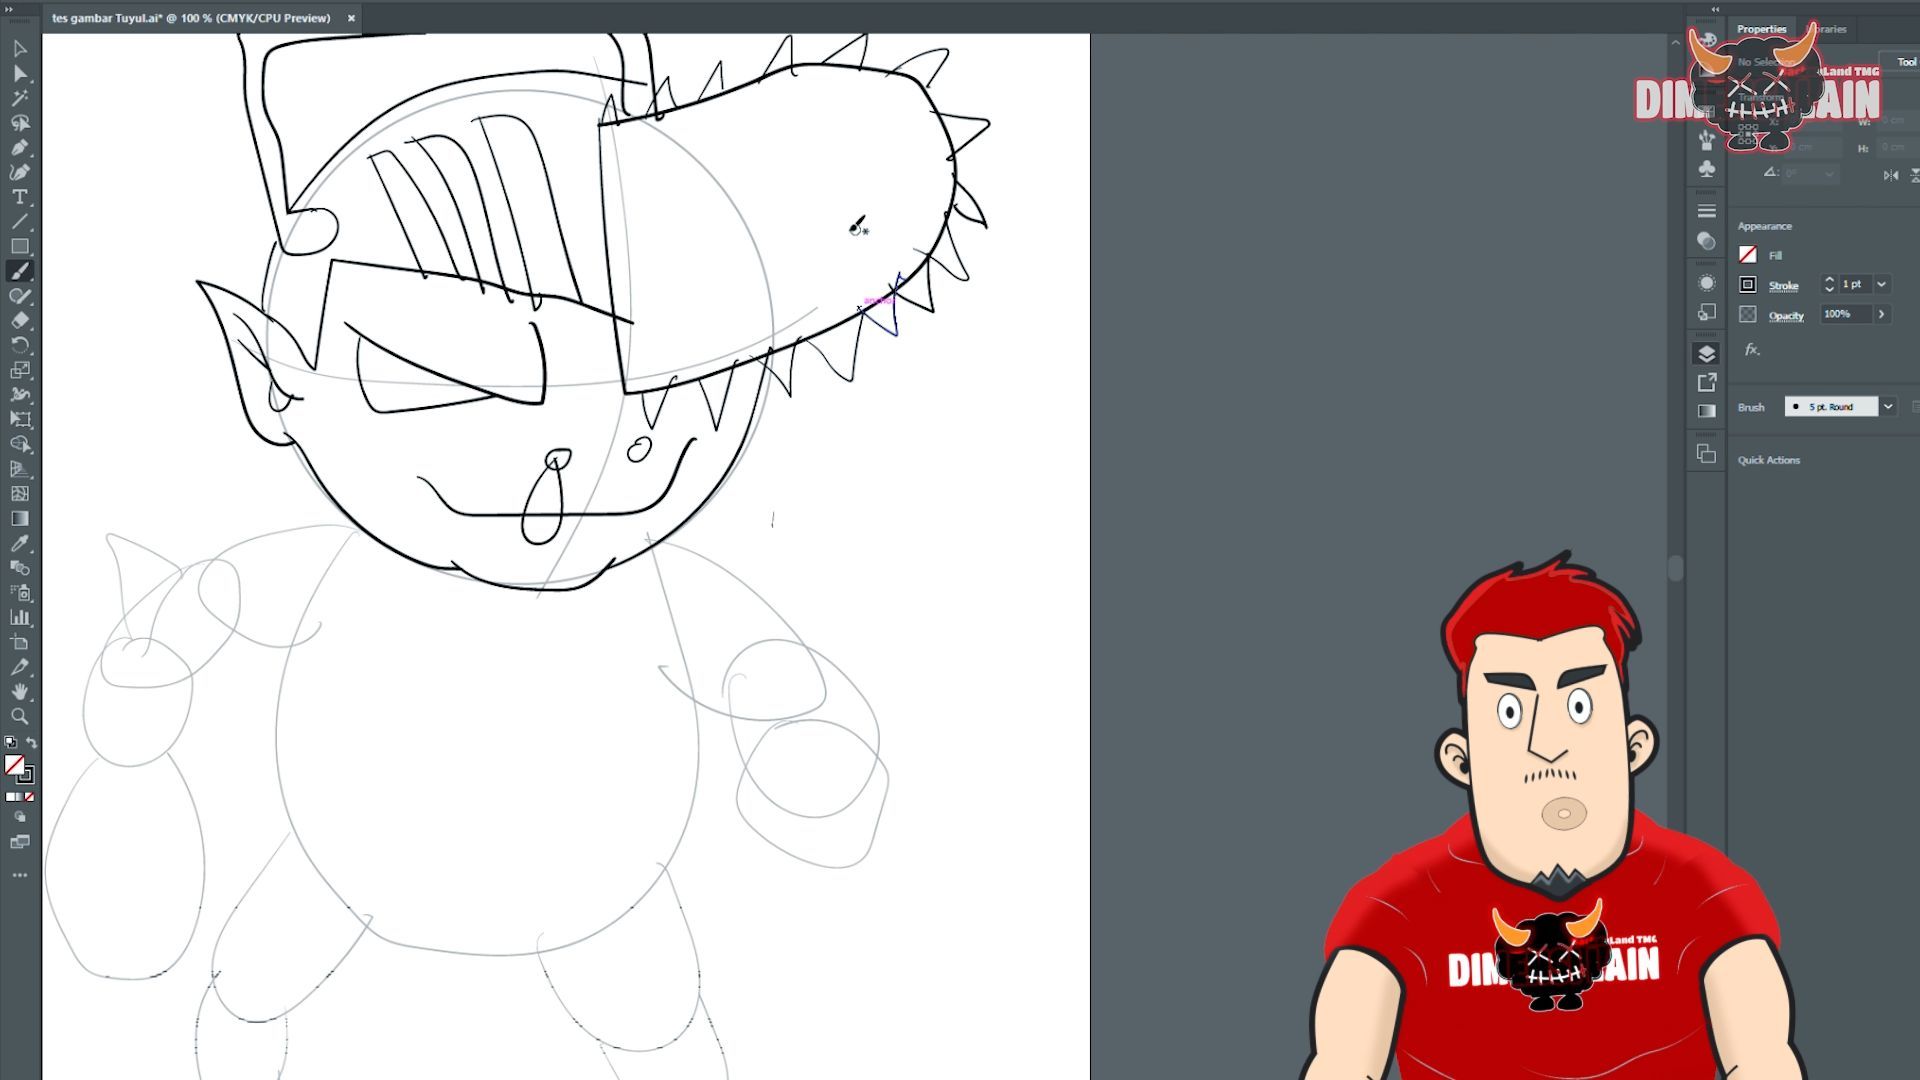Image resolution: width=1920 pixels, height=1080 pixels.
Task: Choose the Shaper tool
Action: (x=20, y=296)
